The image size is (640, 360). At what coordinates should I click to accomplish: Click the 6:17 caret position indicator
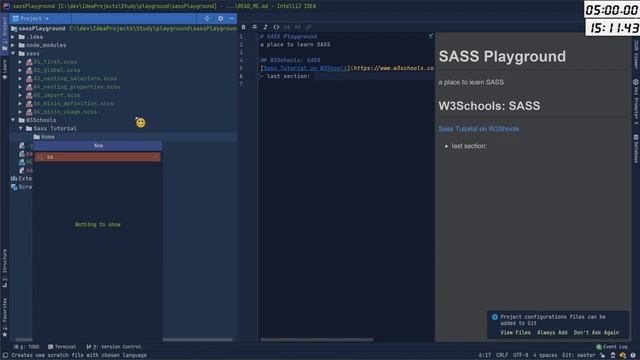point(485,356)
